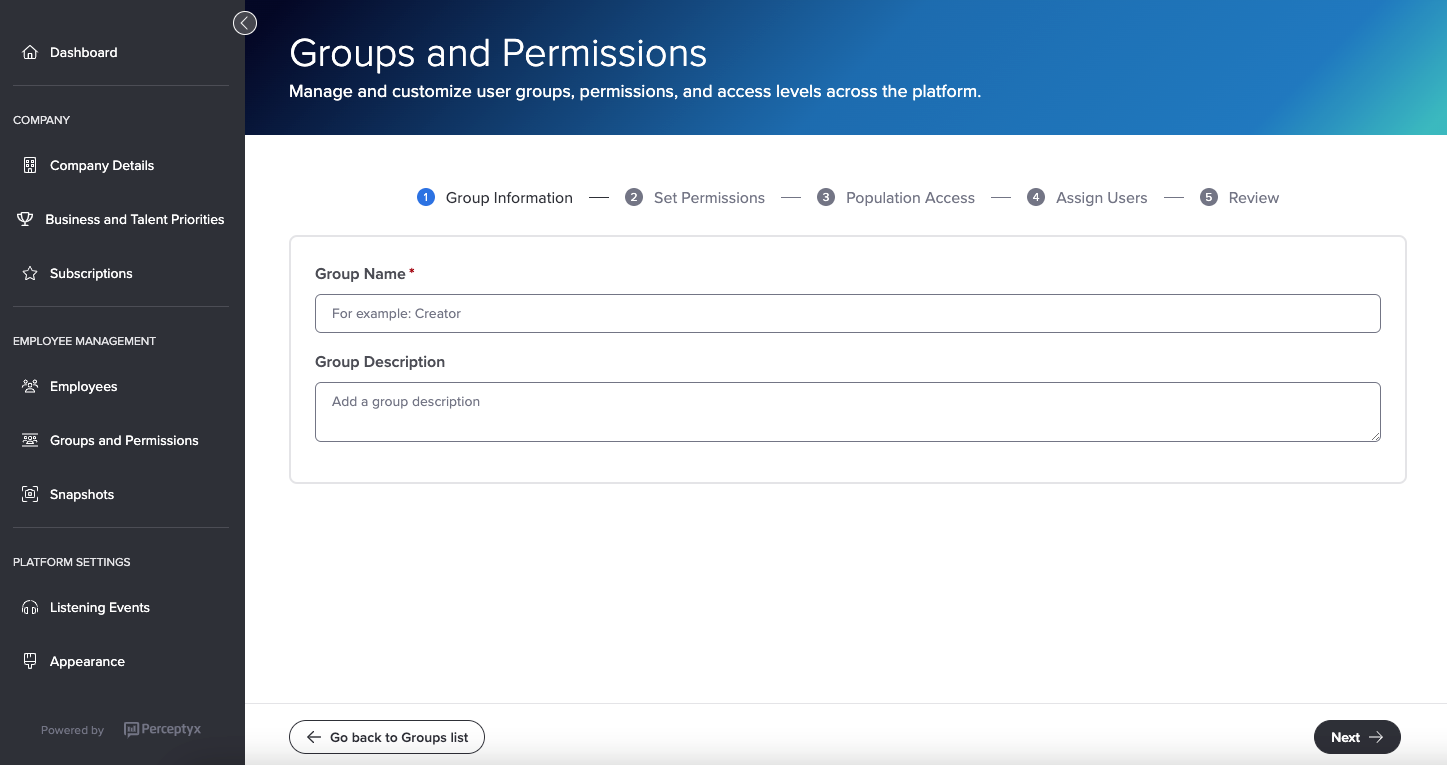Click the Appearance paintbrush icon
Image resolution: width=1447 pixels, height=765 pixels.
(x=30, y=661)
